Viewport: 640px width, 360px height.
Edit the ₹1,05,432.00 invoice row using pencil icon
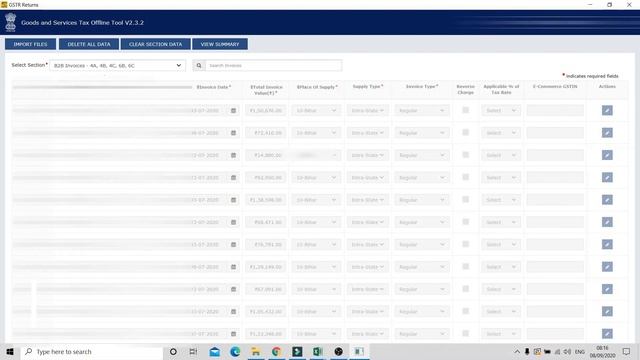coord(607,311)
